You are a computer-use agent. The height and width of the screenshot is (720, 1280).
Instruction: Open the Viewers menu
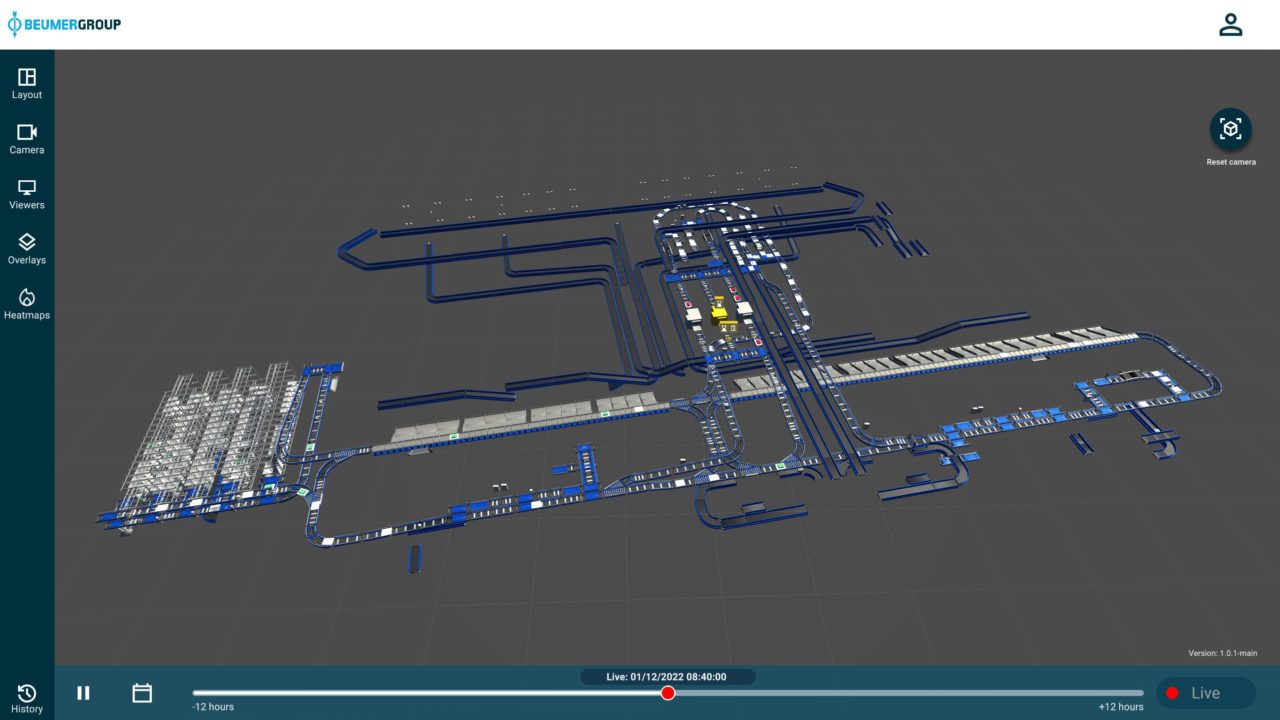coord(27,193)
